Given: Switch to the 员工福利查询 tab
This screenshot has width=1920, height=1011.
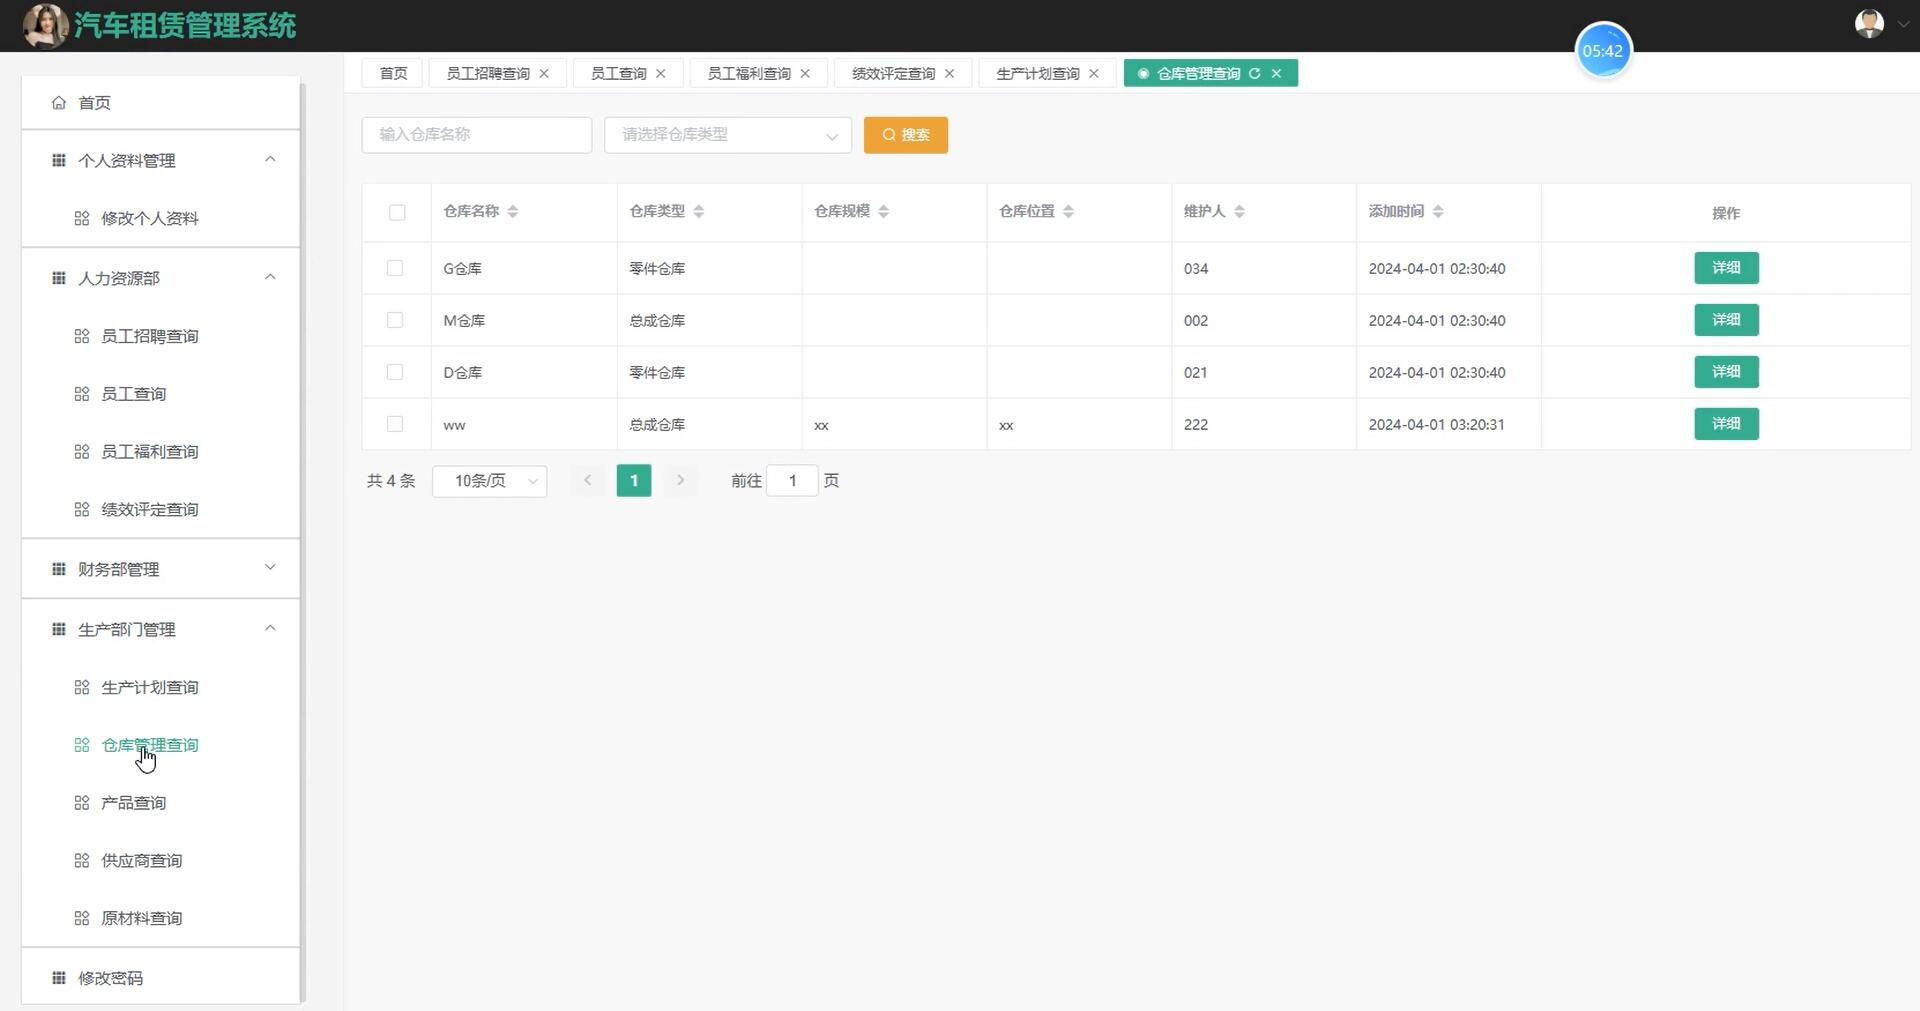Looking at the screenshot, I should pos(749,73).
